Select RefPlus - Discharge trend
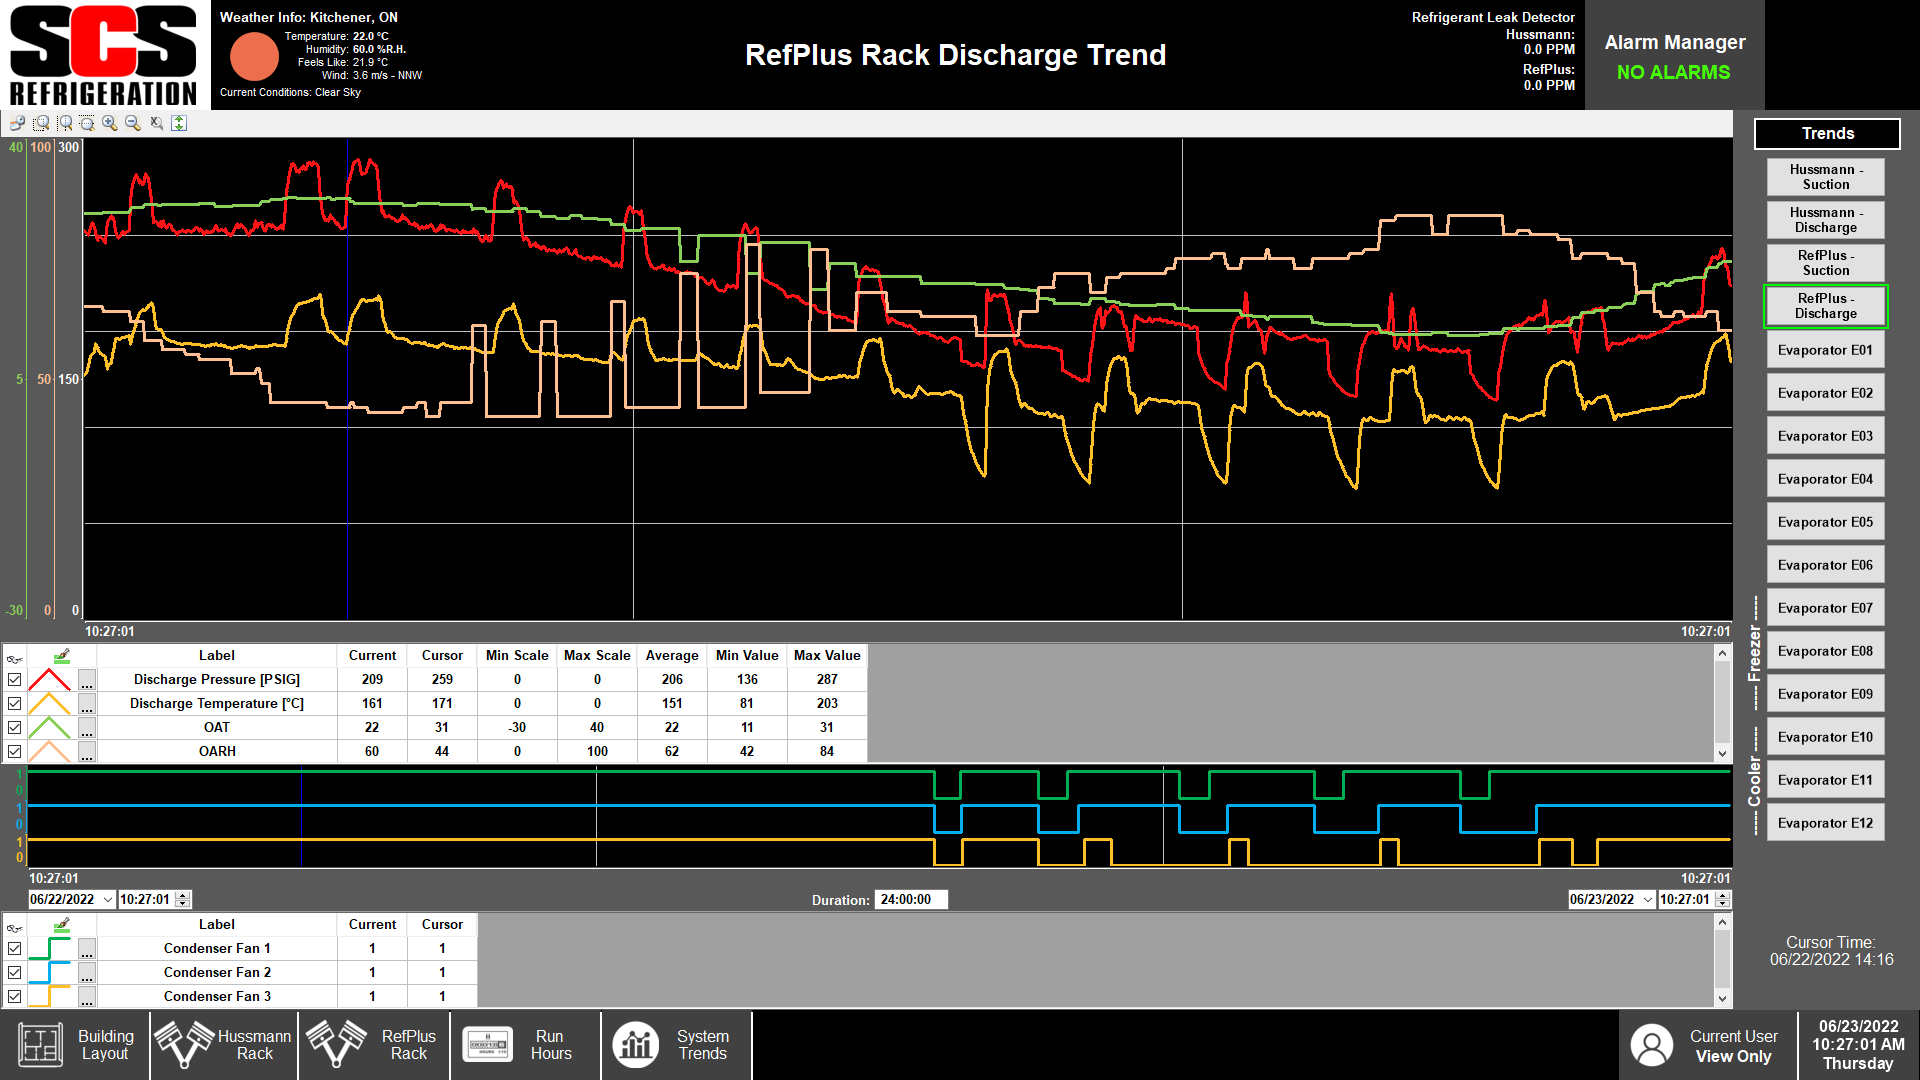 [1825, 306]
